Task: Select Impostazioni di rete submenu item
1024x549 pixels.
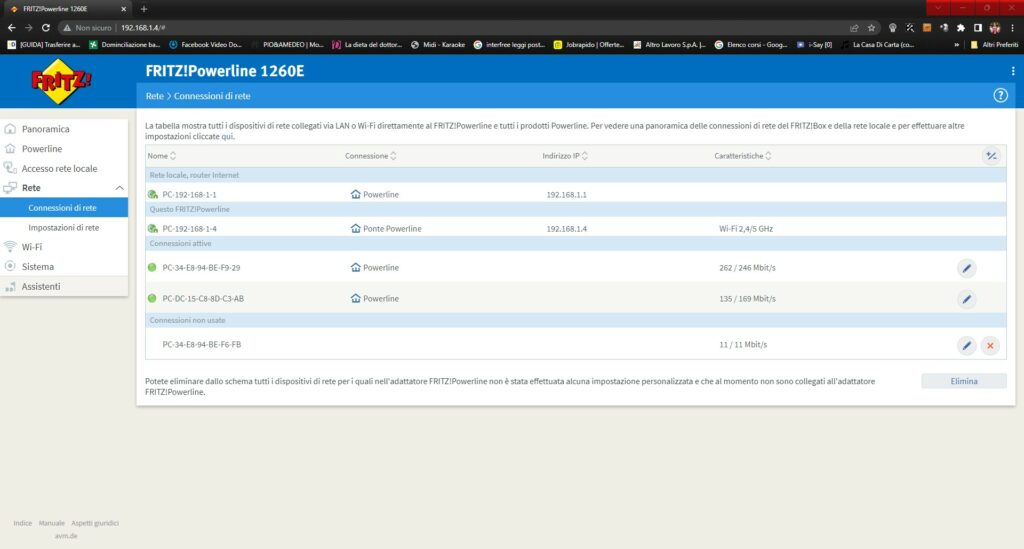Action: point(64,227)
